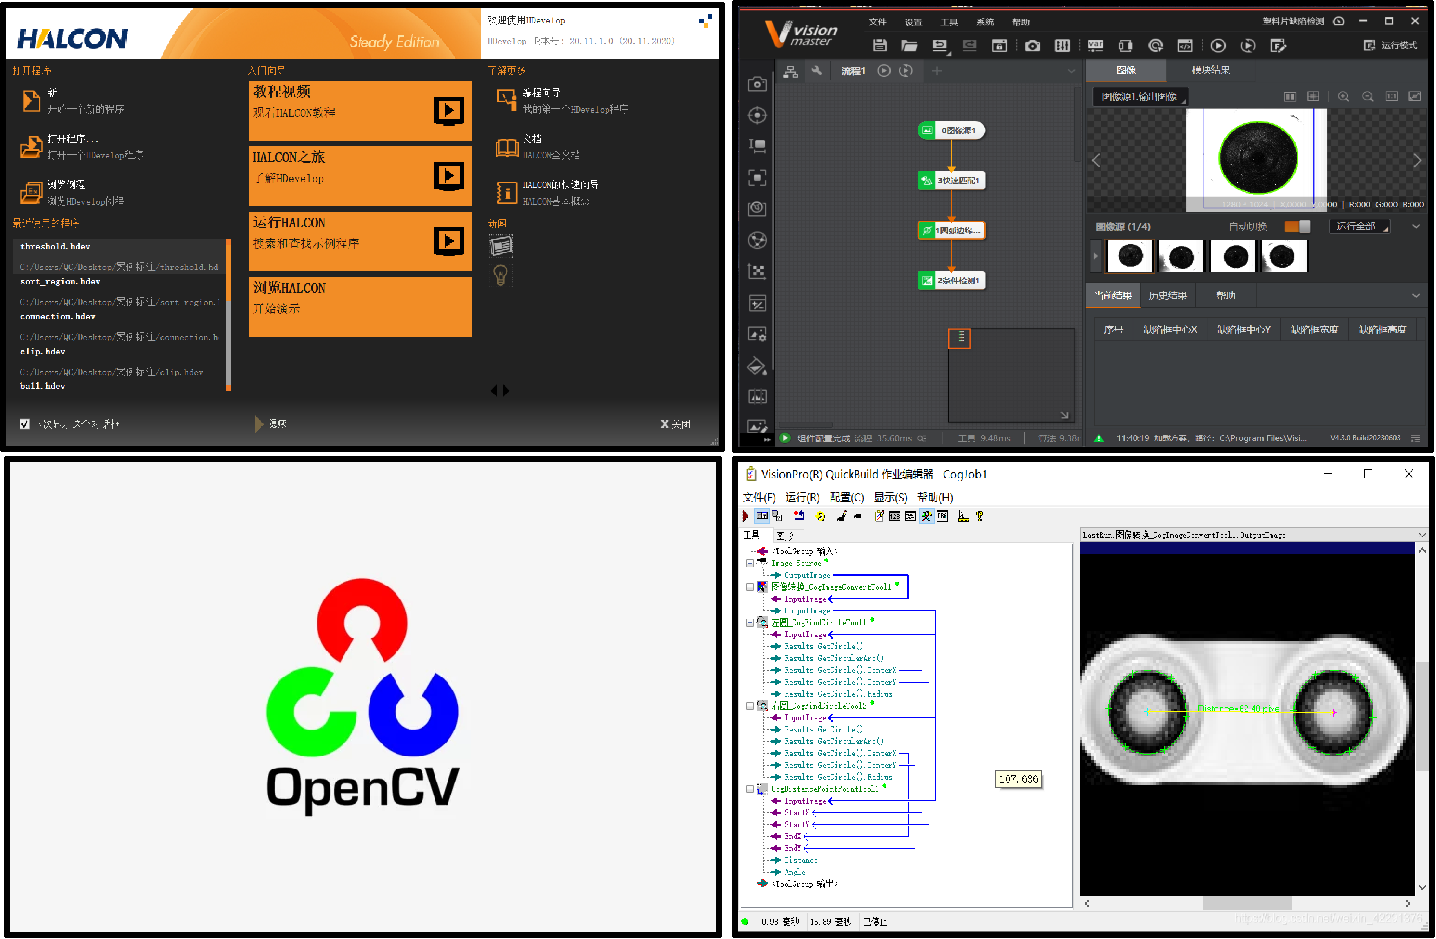Expand the thumbnail strip arrow in VisionMaster
This screenshot has height=939, width=1436.
(1096, 256)
